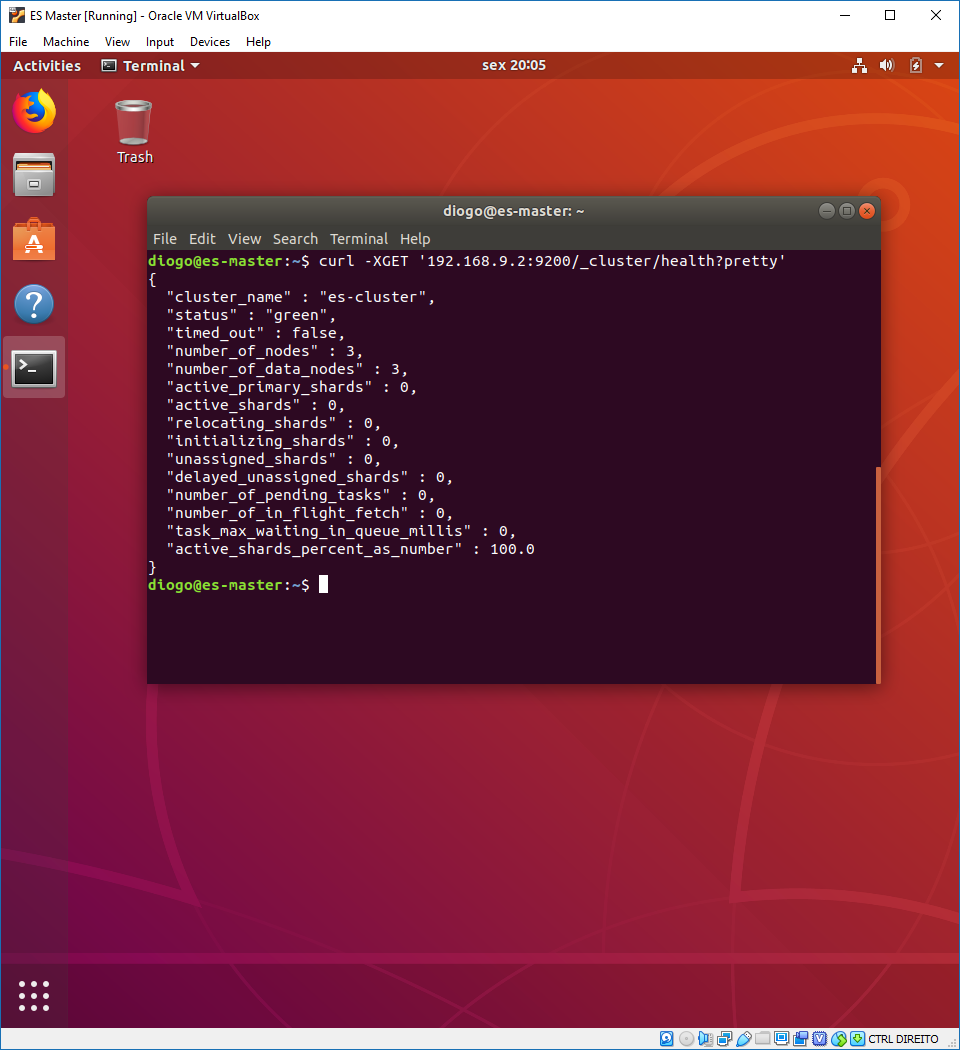The width and height of the screenshot is (960, 1050).
Task: Close the diogo@es-master terminal window
Action: coord(867,211)
